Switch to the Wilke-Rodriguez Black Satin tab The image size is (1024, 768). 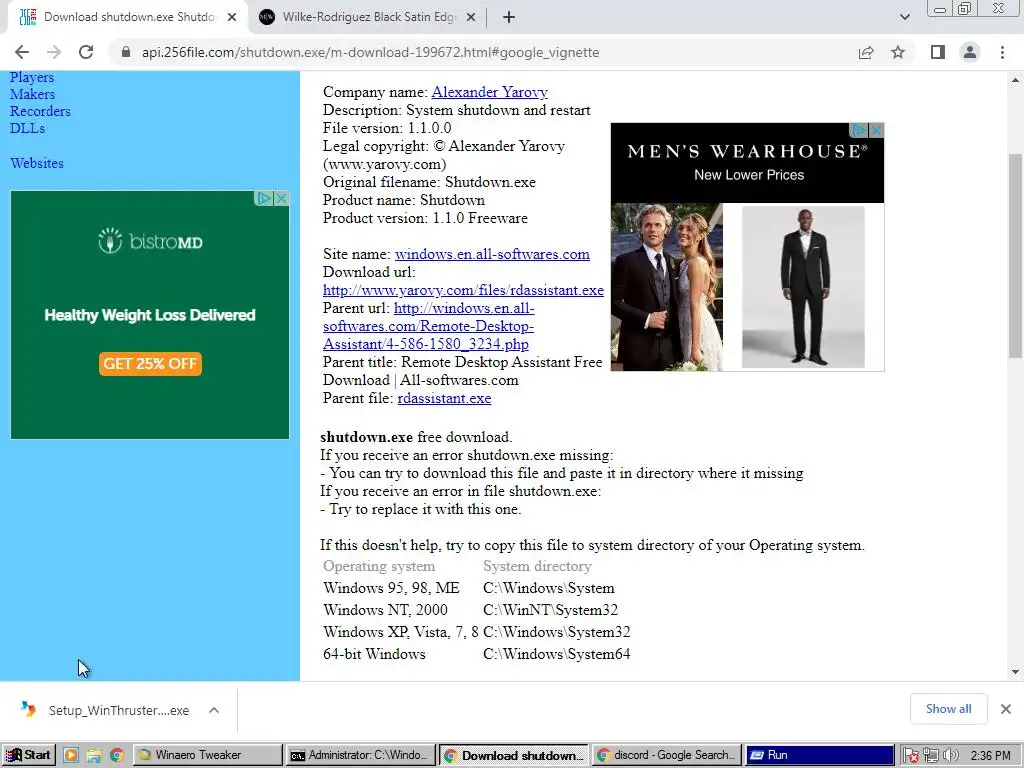click(368, 18)
